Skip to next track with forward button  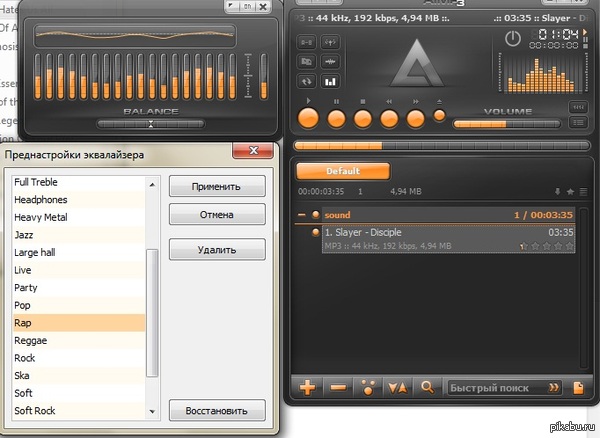pos(415,119)
